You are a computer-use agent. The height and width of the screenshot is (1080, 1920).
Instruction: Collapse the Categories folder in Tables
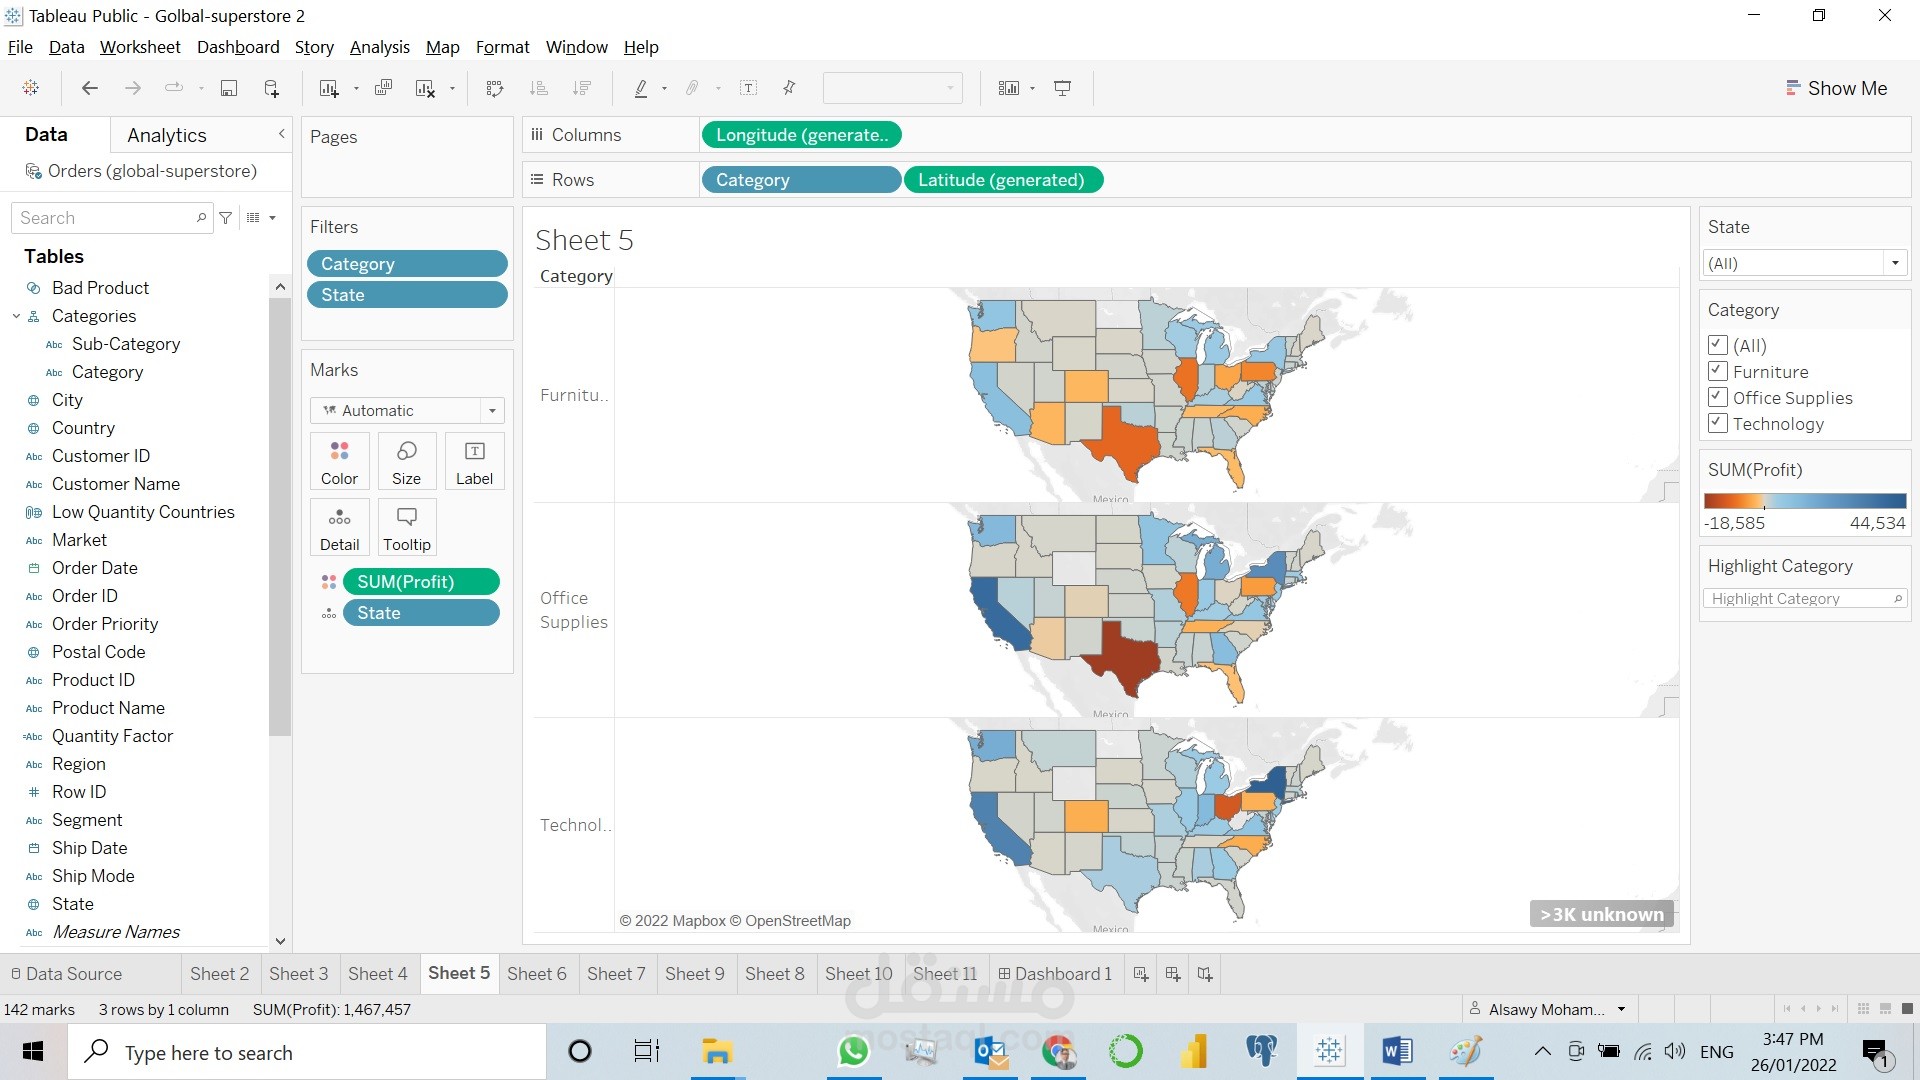pos(16,316)
